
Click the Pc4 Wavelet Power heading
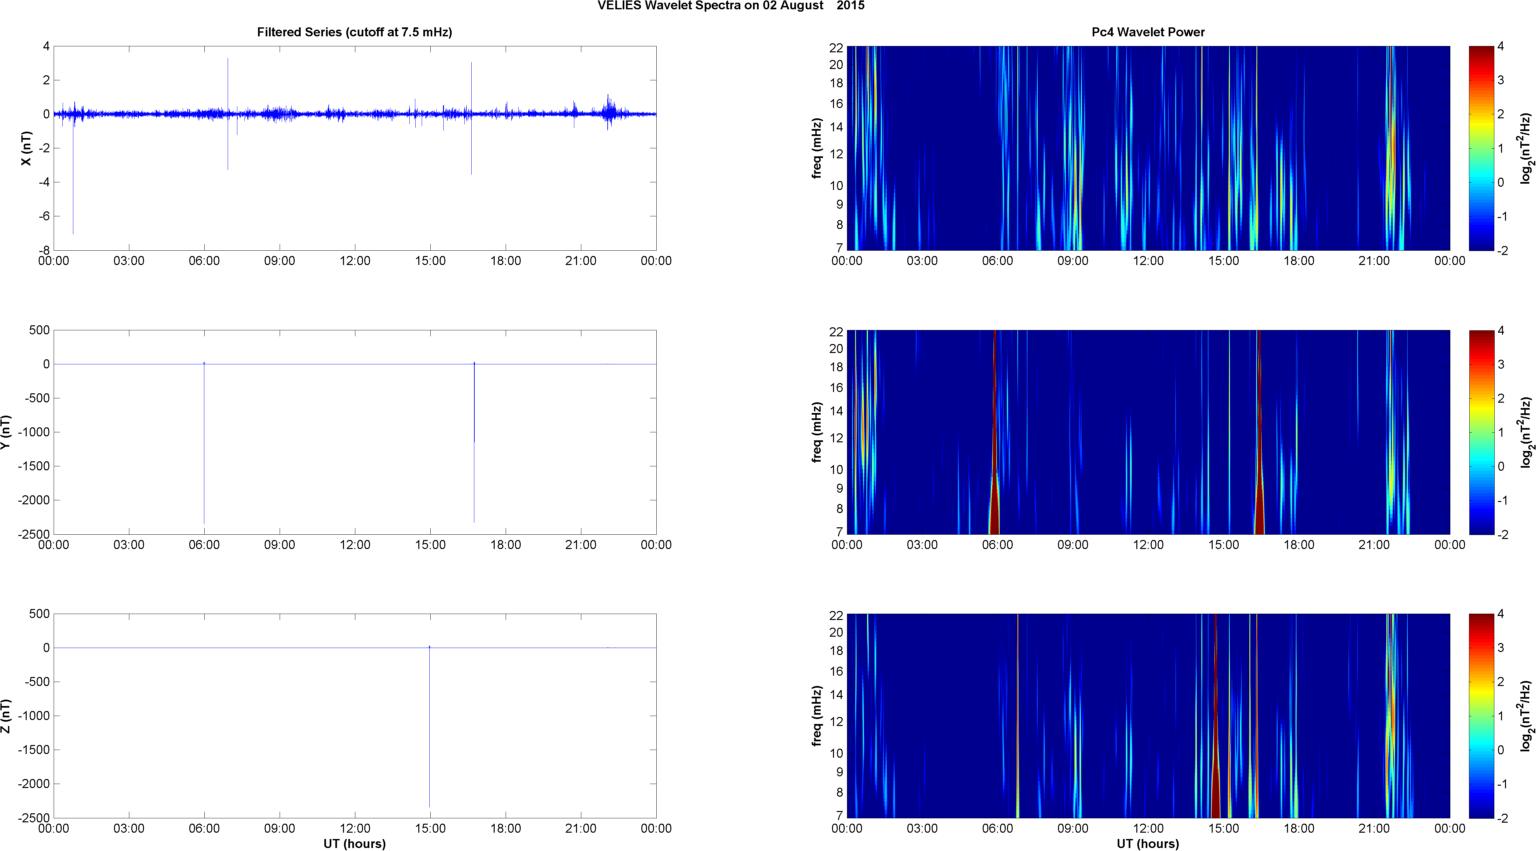click(x=1147, y=32)
